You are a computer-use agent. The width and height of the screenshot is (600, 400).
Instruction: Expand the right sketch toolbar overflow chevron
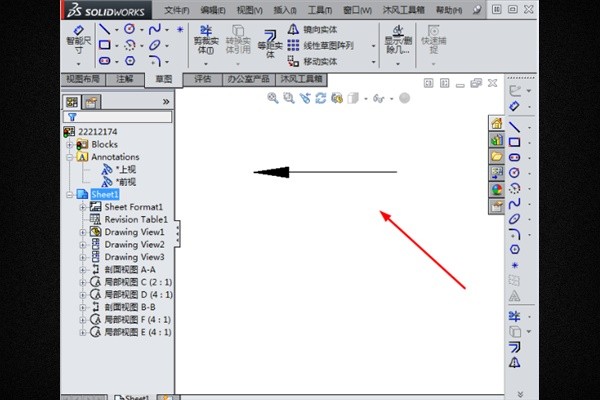click(520, 394)
